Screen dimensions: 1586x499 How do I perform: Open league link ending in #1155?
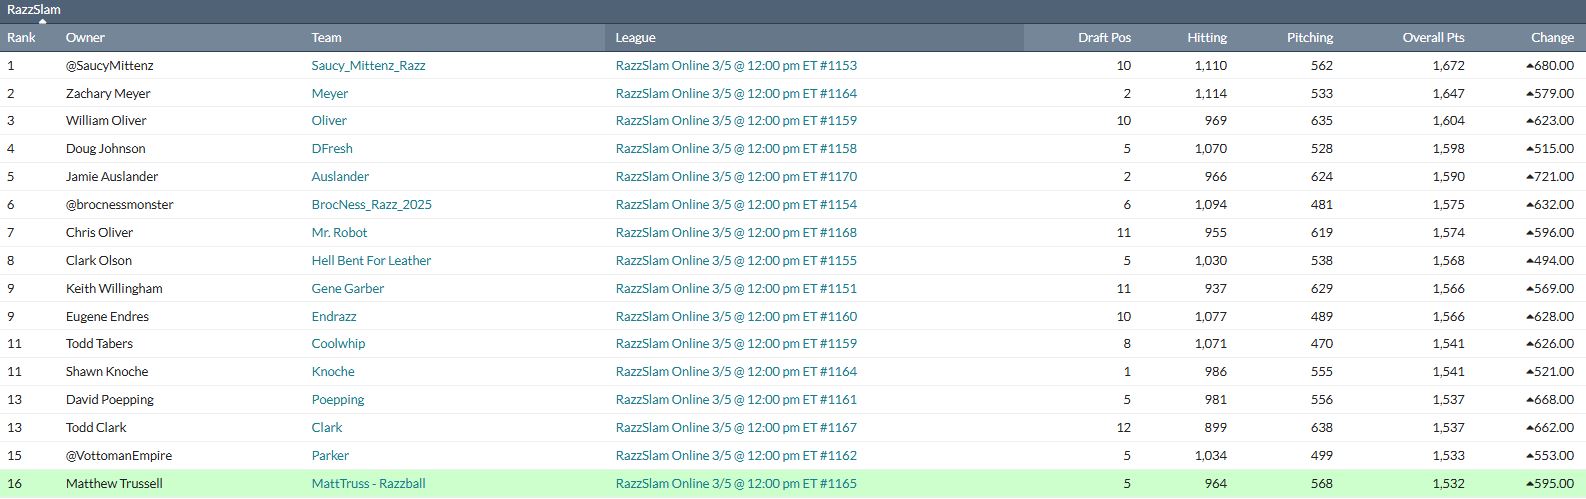[736, 260]
